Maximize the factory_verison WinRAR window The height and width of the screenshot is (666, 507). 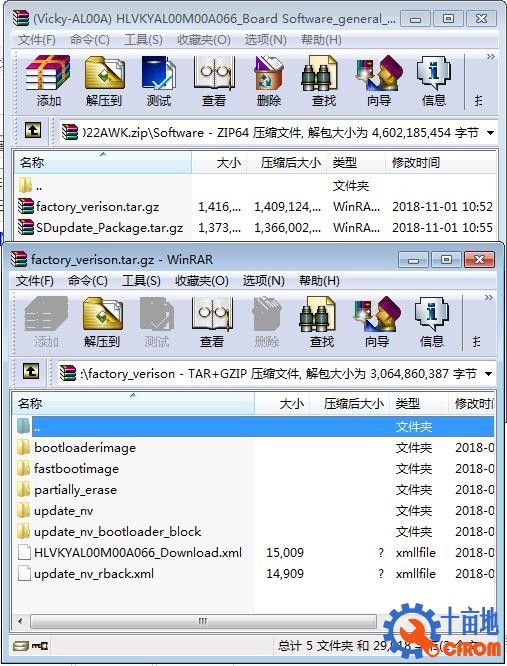tap(446, 260)
